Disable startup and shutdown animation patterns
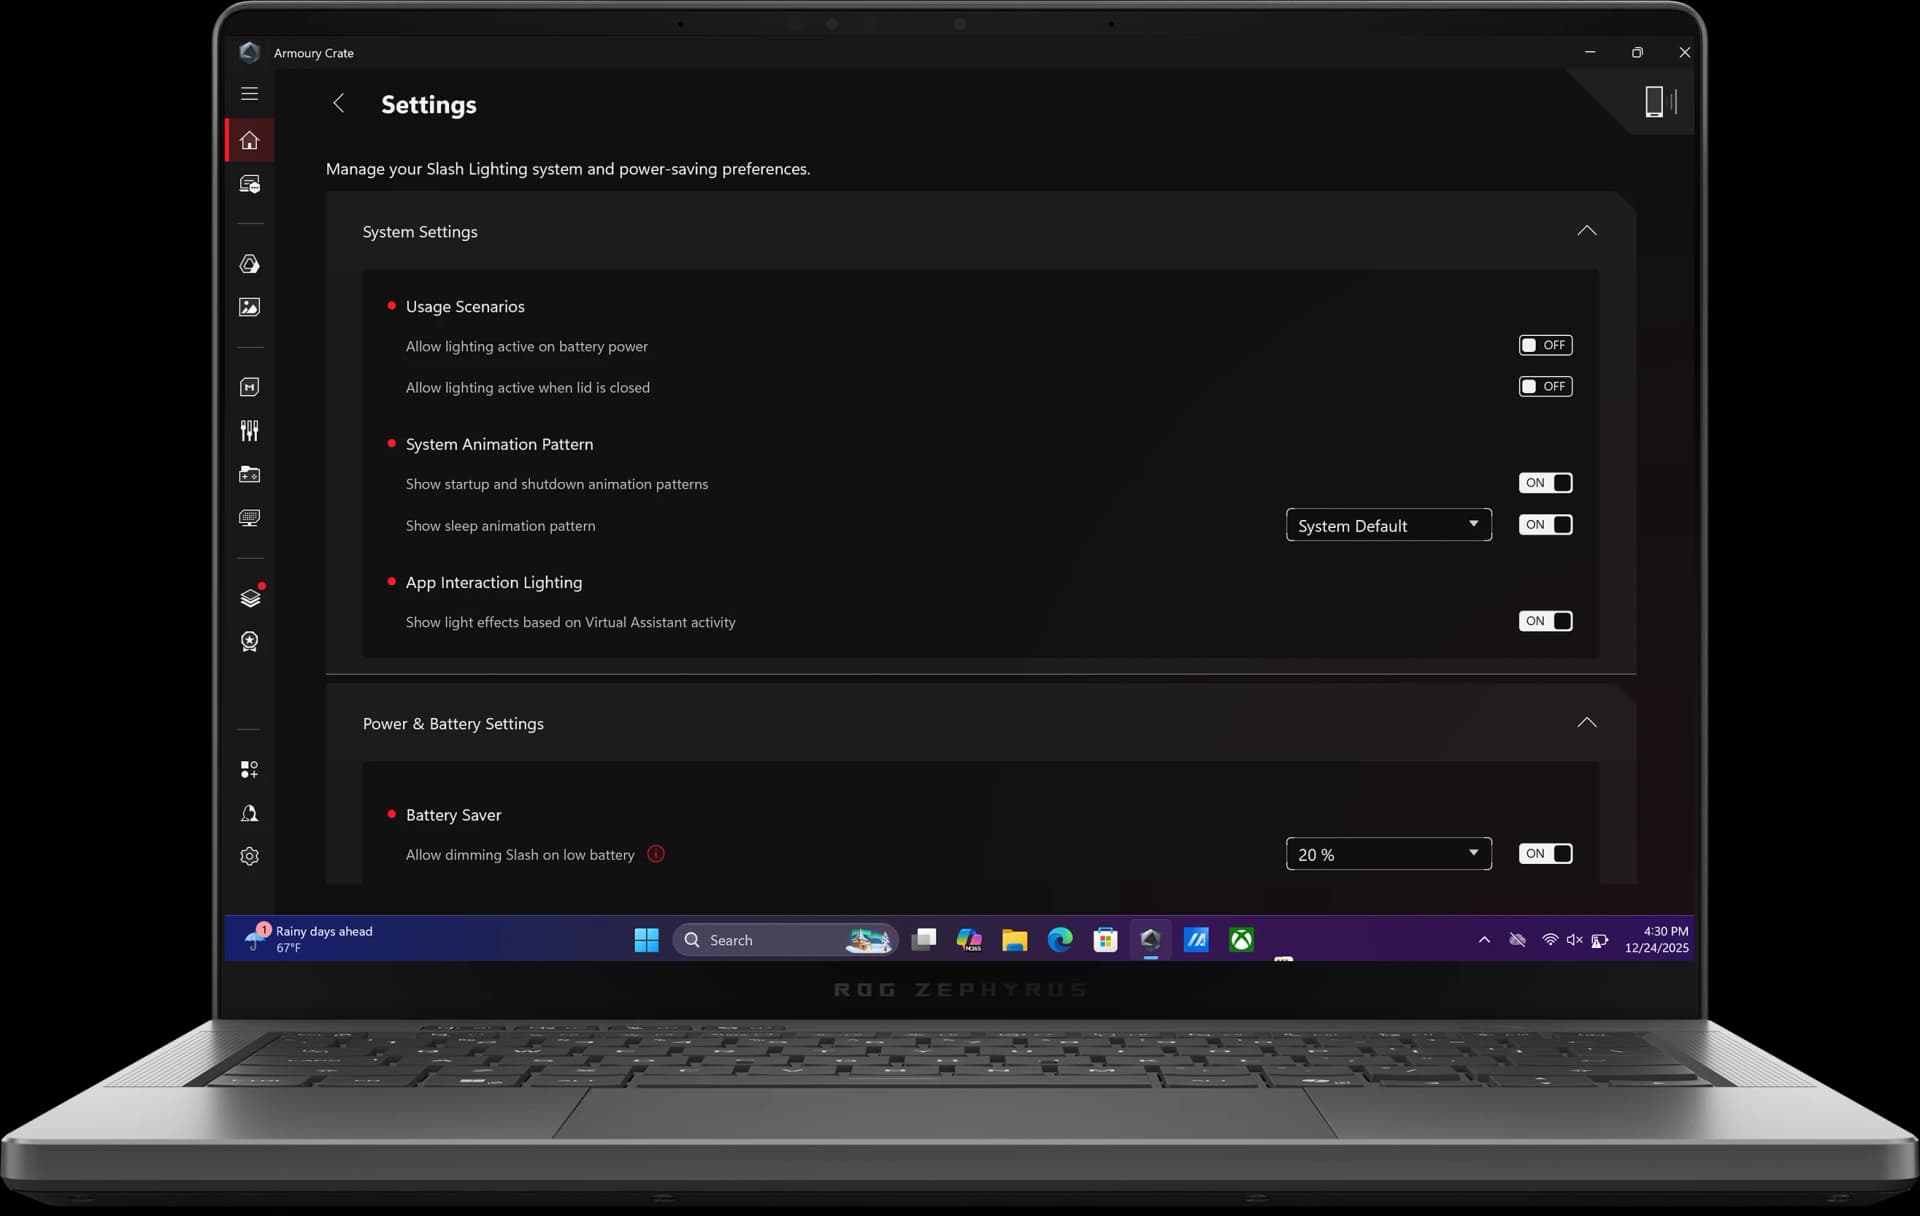This screenshot has height=1216, width=1920. click(1545, 484)
